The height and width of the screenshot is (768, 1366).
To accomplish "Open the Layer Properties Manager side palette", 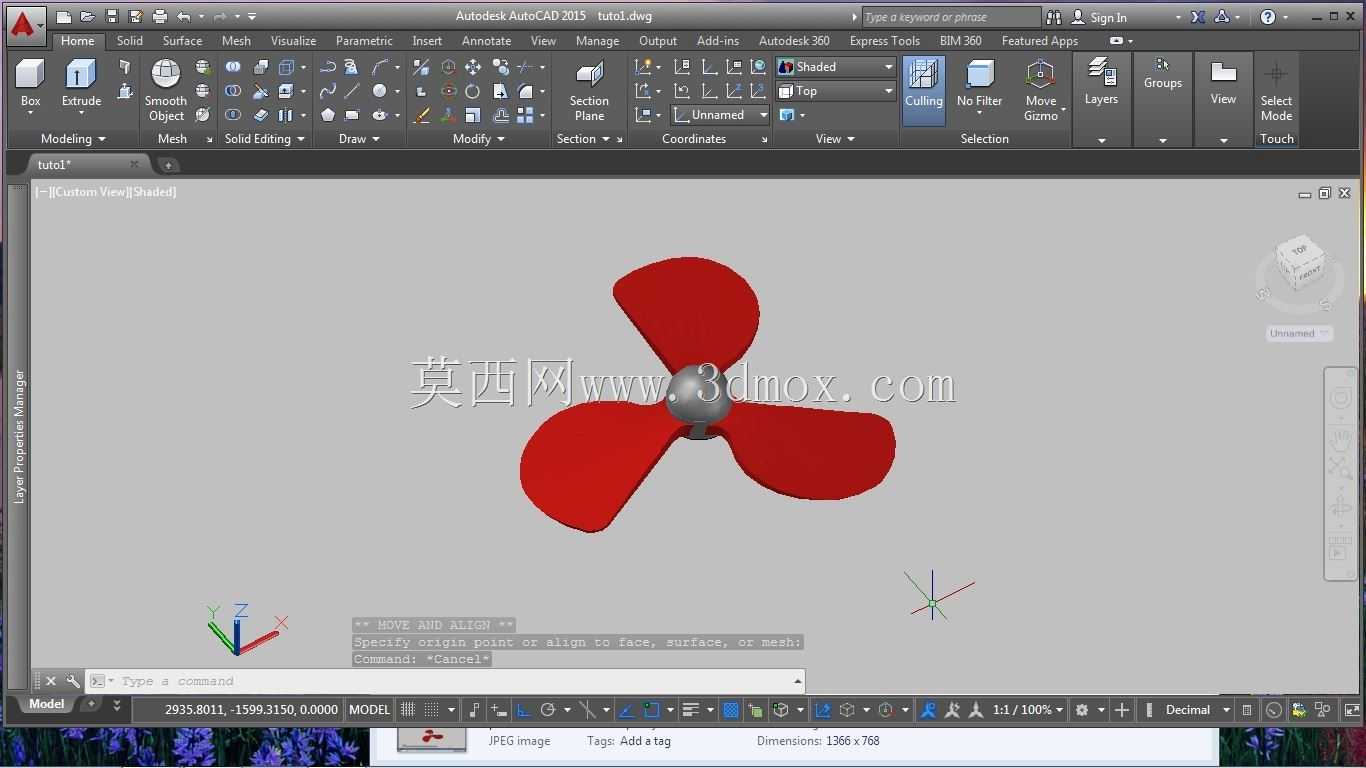I will click(18, 437).
